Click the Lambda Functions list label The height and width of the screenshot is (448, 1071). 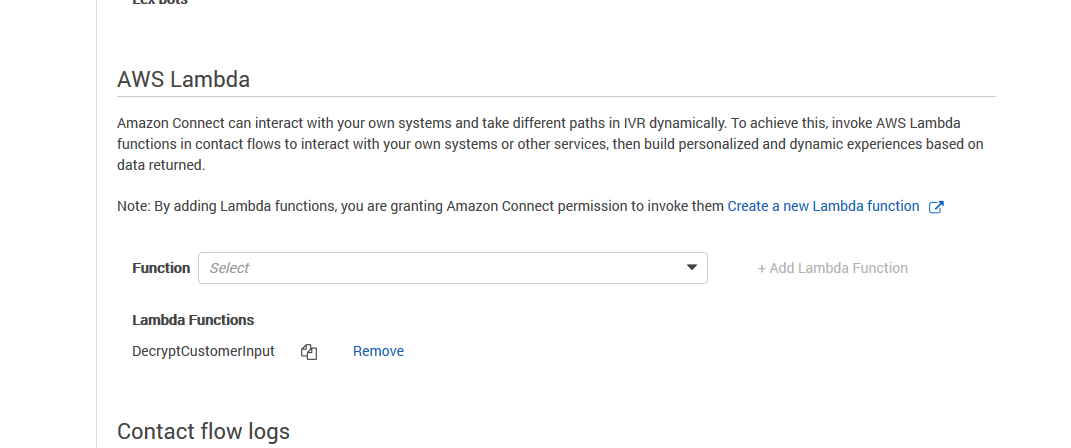pyautogui.click(x=193, y=320)
